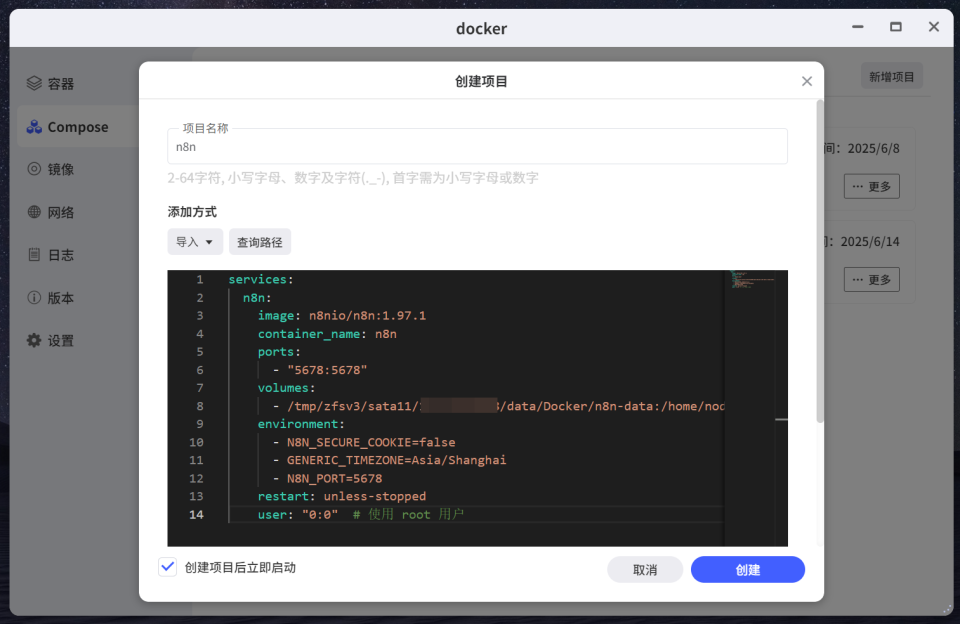
Task: Select the Compose cubes icon in sidebar
Action: coord(34,127)
